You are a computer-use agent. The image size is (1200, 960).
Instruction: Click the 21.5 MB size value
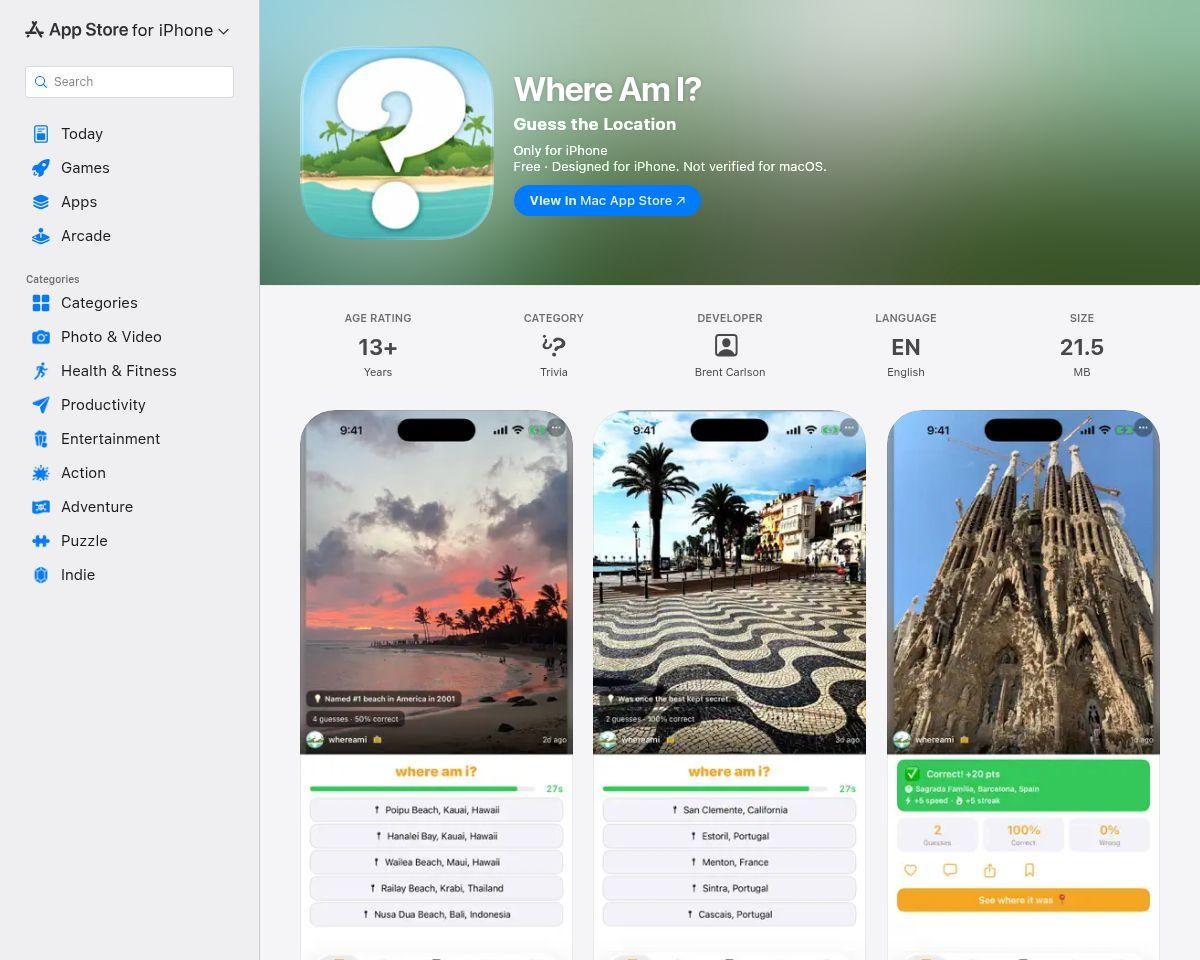[x=1082, y=347]
